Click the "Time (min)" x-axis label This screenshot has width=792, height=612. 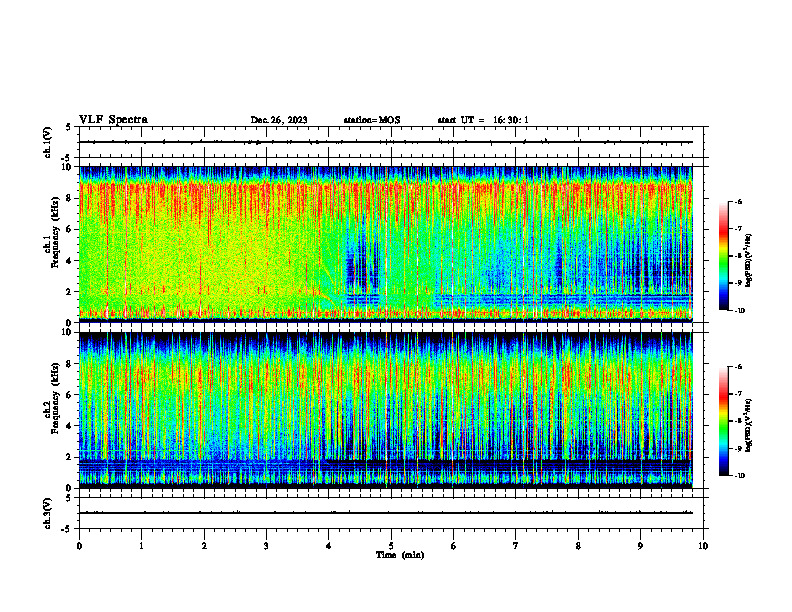point(400,555)
